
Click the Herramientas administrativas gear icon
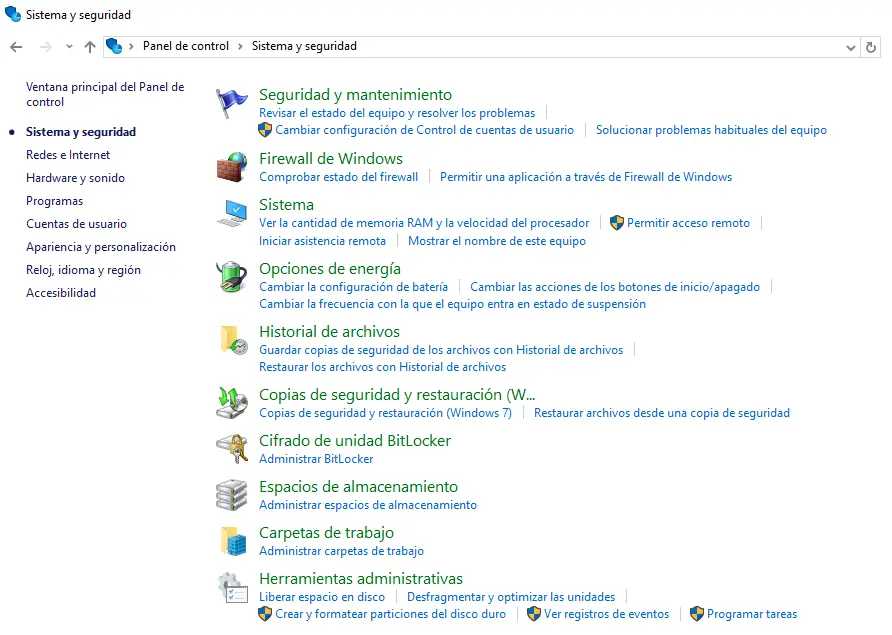pyautogui.click(x=232, y=587)
